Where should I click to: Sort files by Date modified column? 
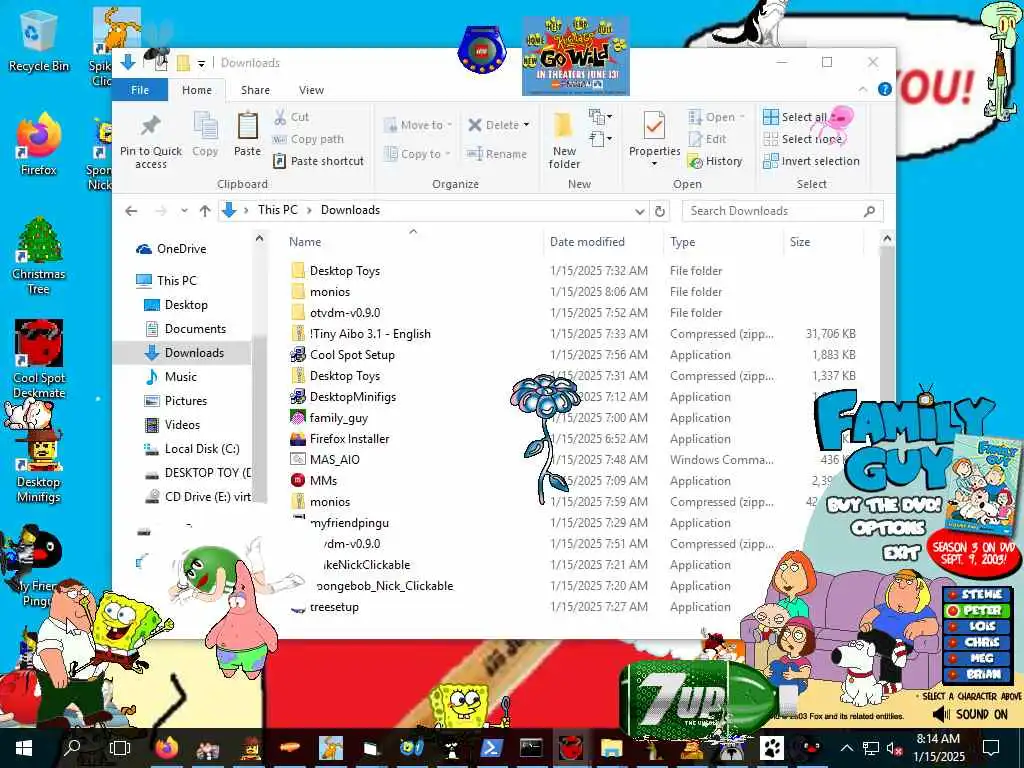pos(587,242)
